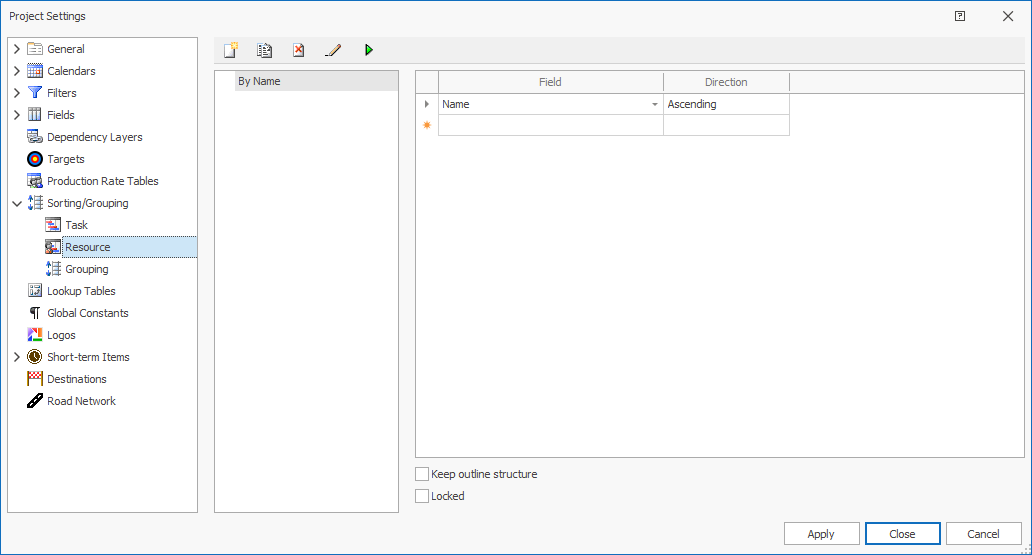The image size is (1032, 555).
Task: Click the Rename pencil toolbar icon
Action: pos(333,50)
